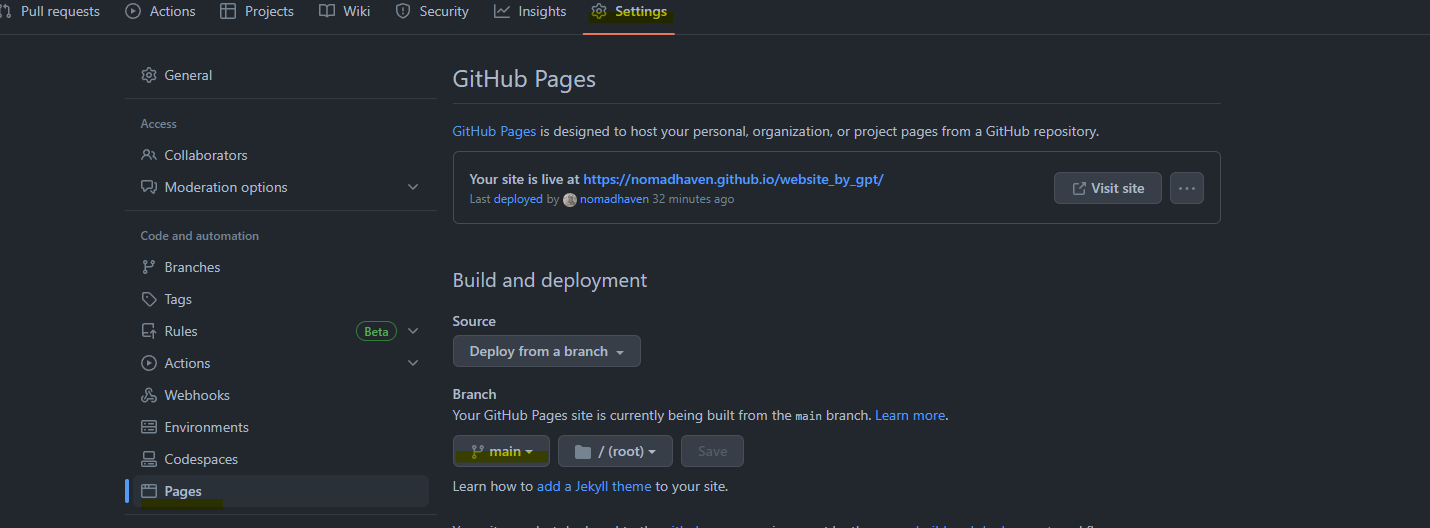This screenshot has height=528, width=1430.
Task: Open the nomadhaven user link
Action: 614,200
